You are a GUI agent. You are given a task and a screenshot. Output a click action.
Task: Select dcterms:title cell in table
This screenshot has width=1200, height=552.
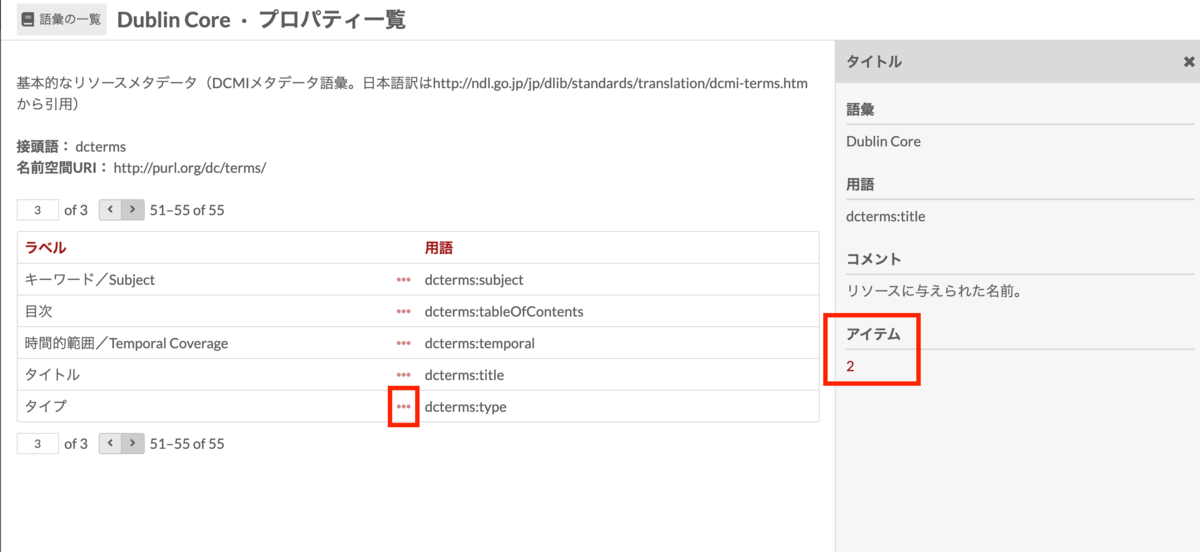[x=464, y=375]
